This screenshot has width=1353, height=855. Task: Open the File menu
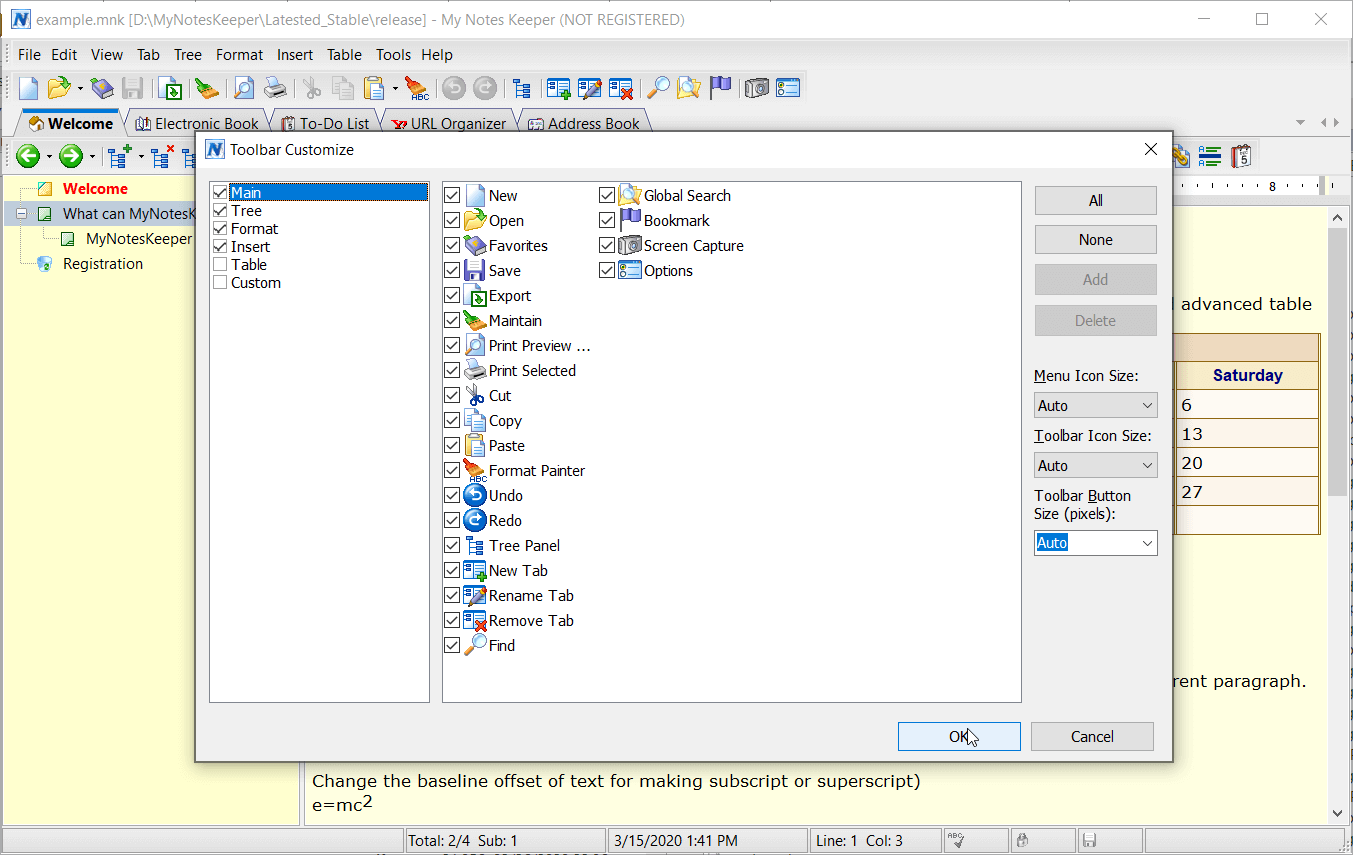pyautogui.click(x=29, y=55)
